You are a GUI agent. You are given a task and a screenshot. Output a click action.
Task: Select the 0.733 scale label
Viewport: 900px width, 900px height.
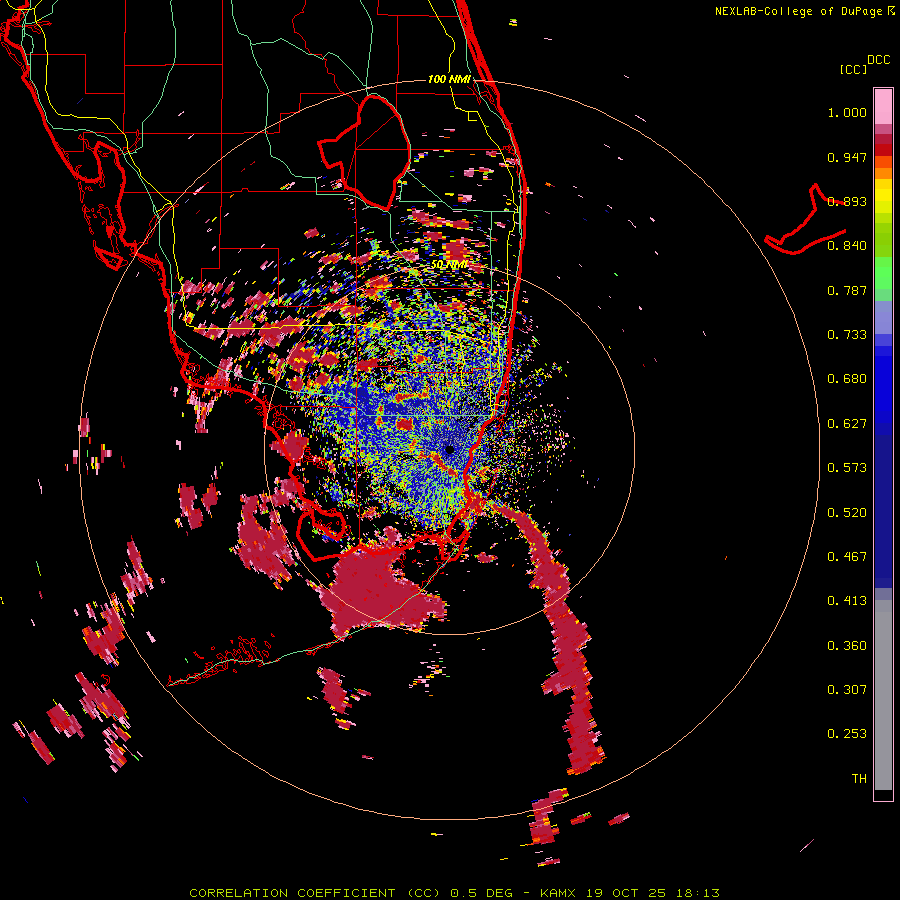tap(847, 335)
